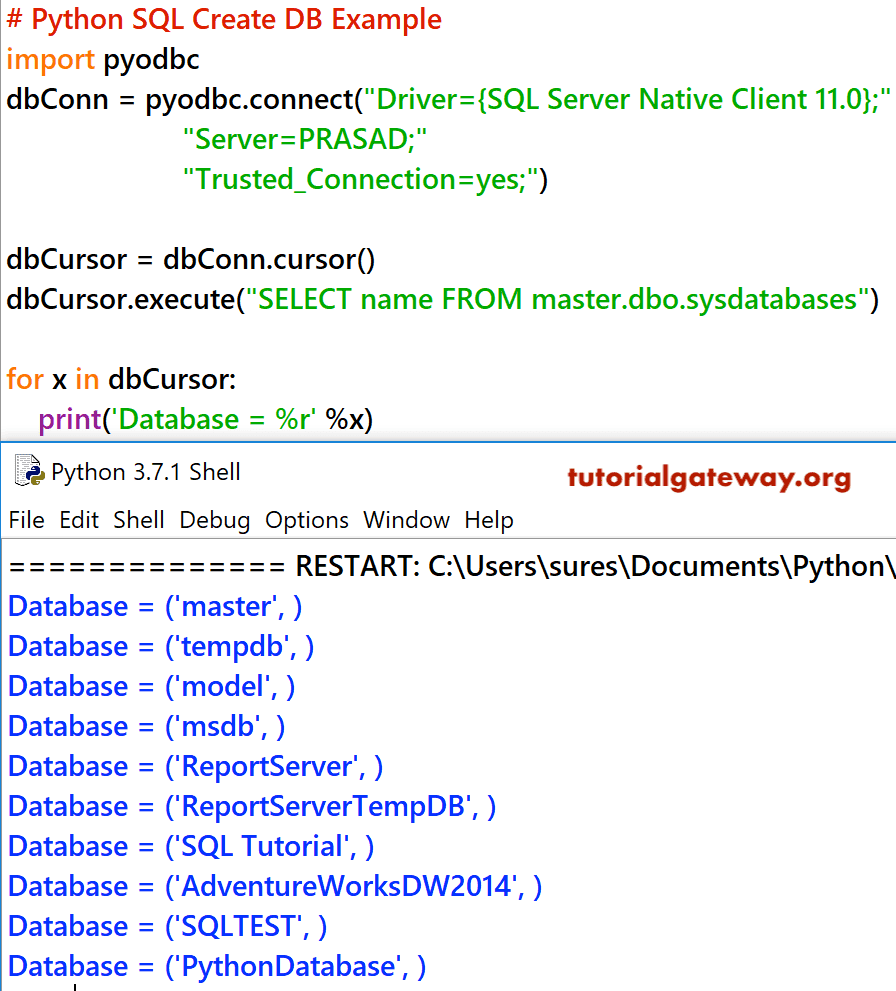The height and width of the screenshot is (991, 896).
Task: Open the Window menu
Action: click(406, 520)
